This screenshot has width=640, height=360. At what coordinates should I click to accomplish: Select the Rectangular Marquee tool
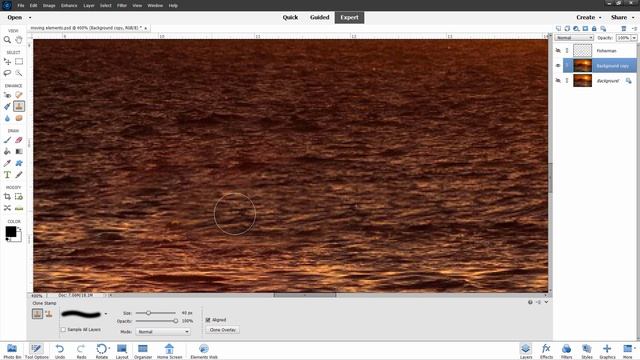tap(19, 62)
